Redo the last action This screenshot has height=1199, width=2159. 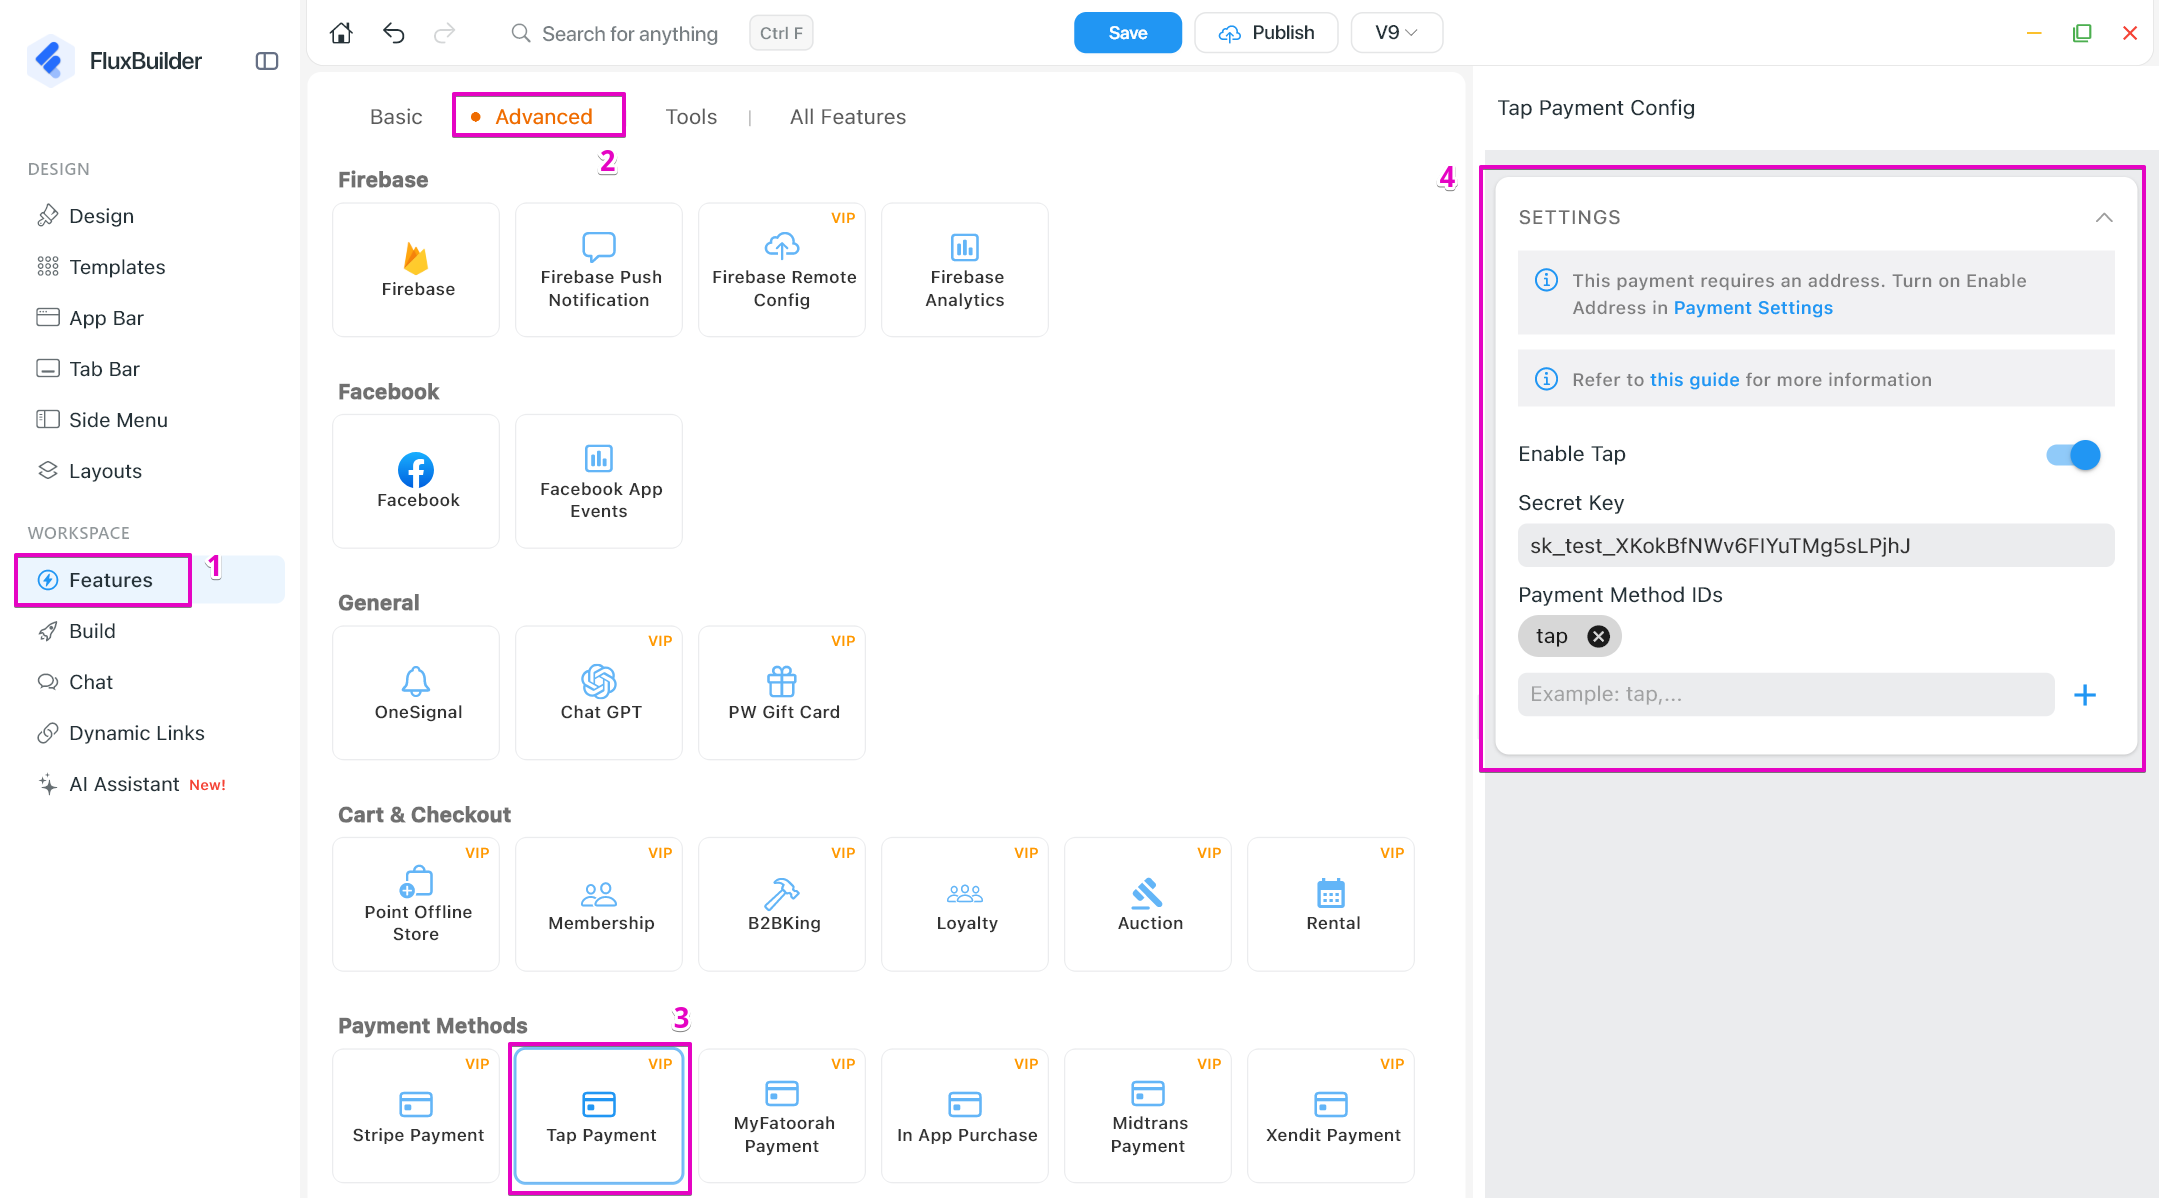(445, 33)
